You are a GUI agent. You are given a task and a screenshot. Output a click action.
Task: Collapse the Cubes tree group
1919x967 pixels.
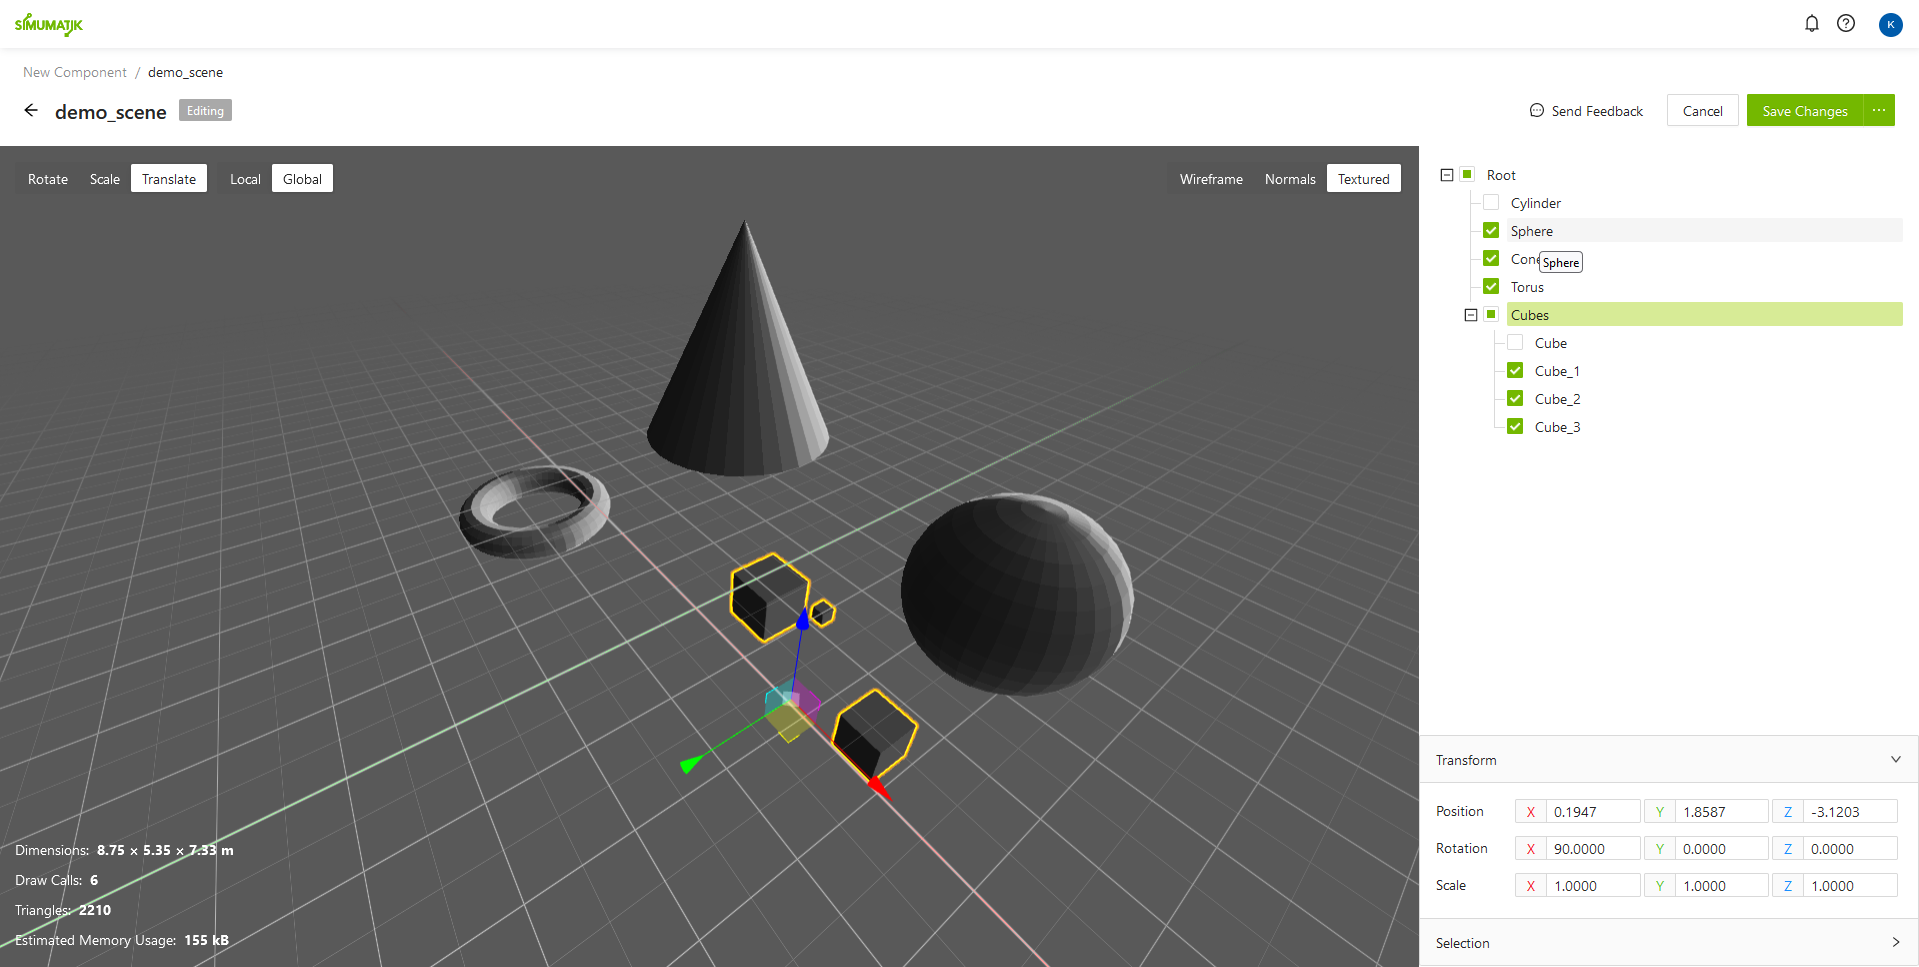tap(1470, 315)
